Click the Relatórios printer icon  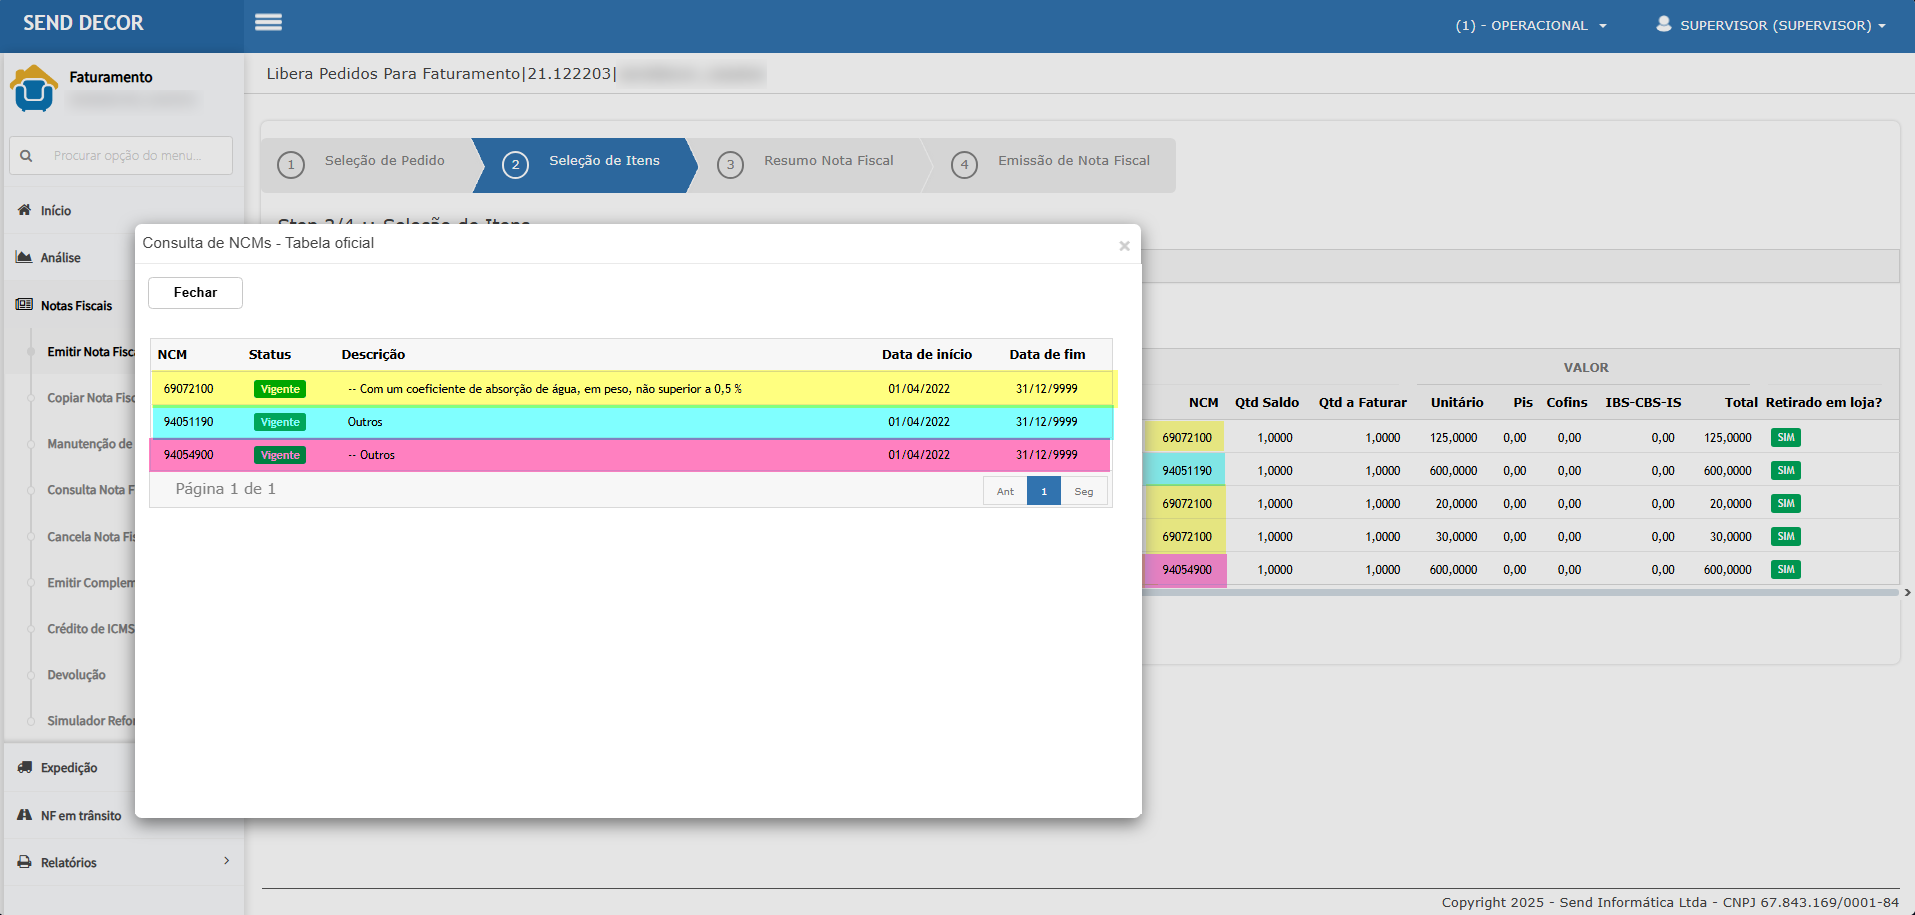(x=25, y=862)
